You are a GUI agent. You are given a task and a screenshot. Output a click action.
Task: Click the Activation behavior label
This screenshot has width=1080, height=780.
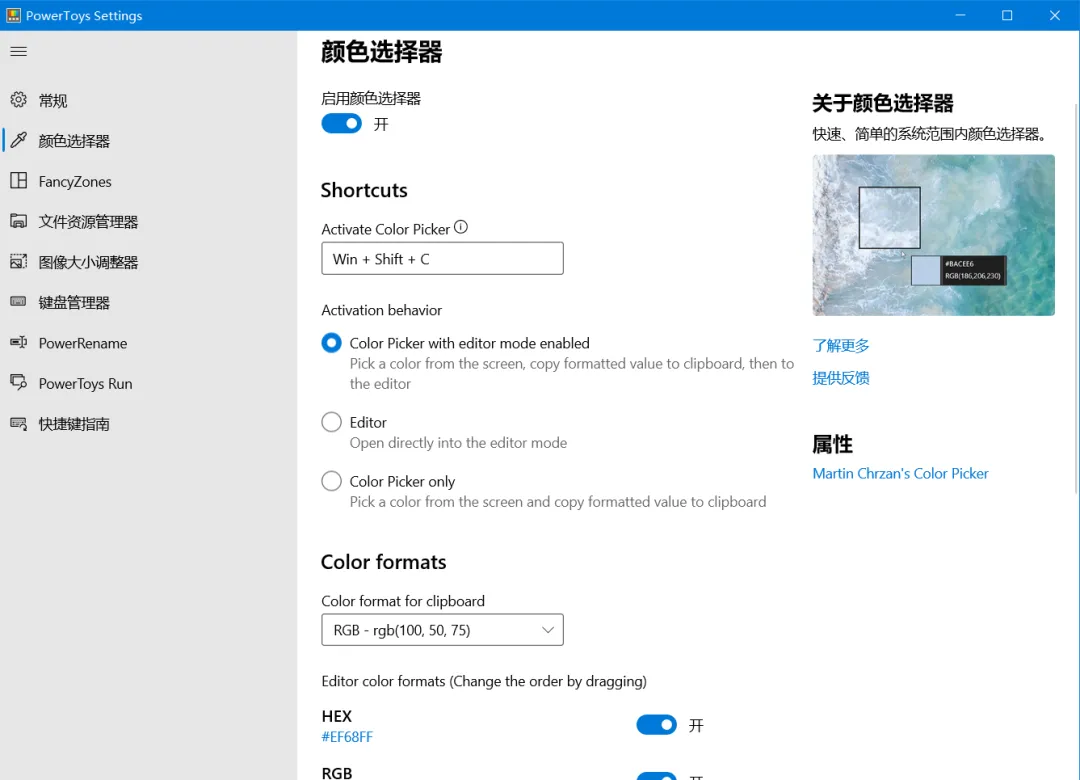(x=382, y=310)
